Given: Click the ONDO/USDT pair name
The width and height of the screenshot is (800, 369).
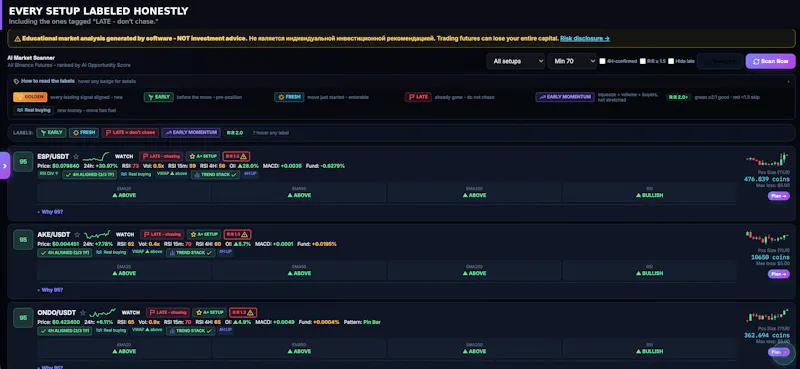Looking at the screenshot, I should pos(57,312).
